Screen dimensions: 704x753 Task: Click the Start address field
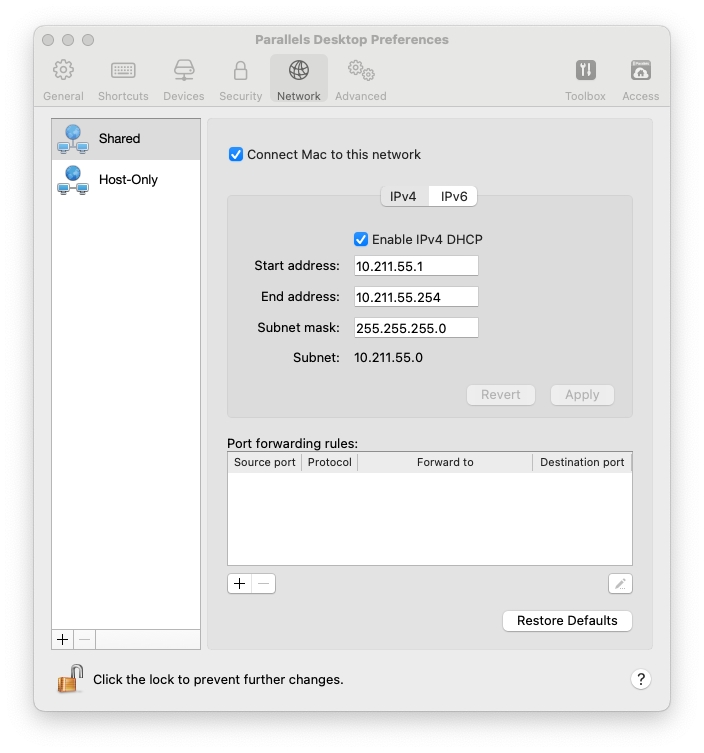tap(416, 266)
